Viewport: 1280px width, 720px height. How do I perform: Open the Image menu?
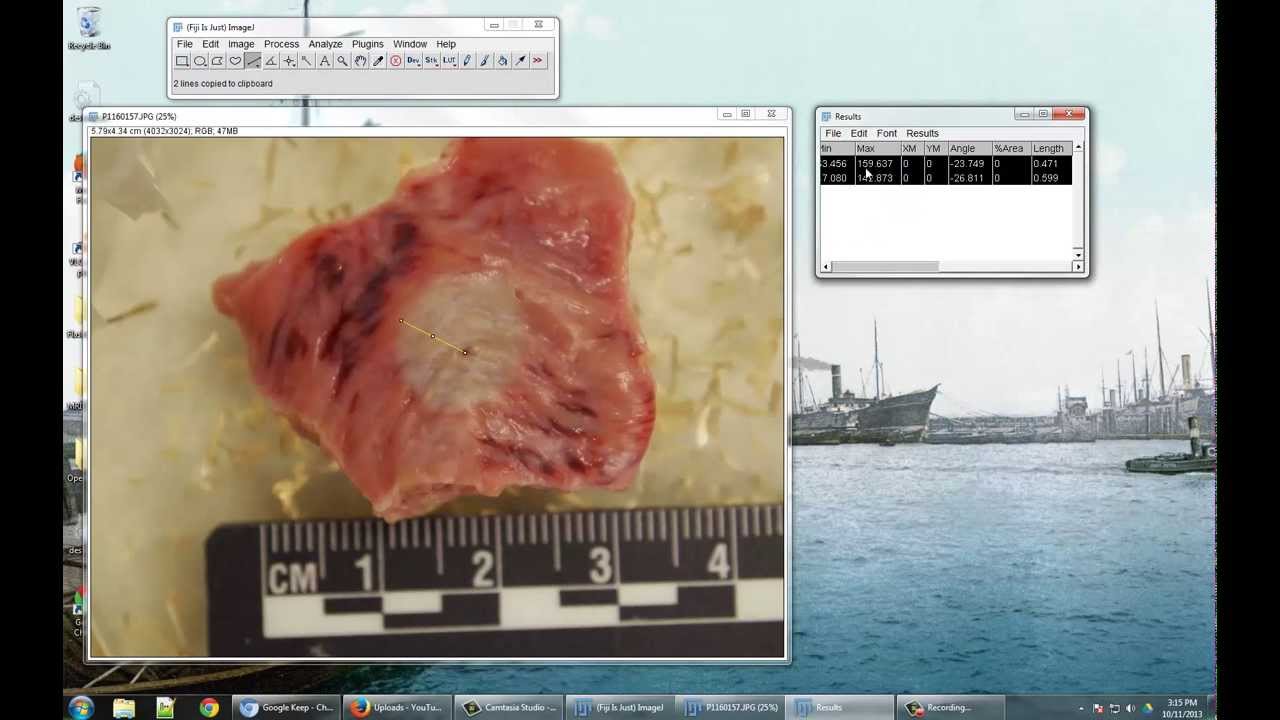click(241, 44)
